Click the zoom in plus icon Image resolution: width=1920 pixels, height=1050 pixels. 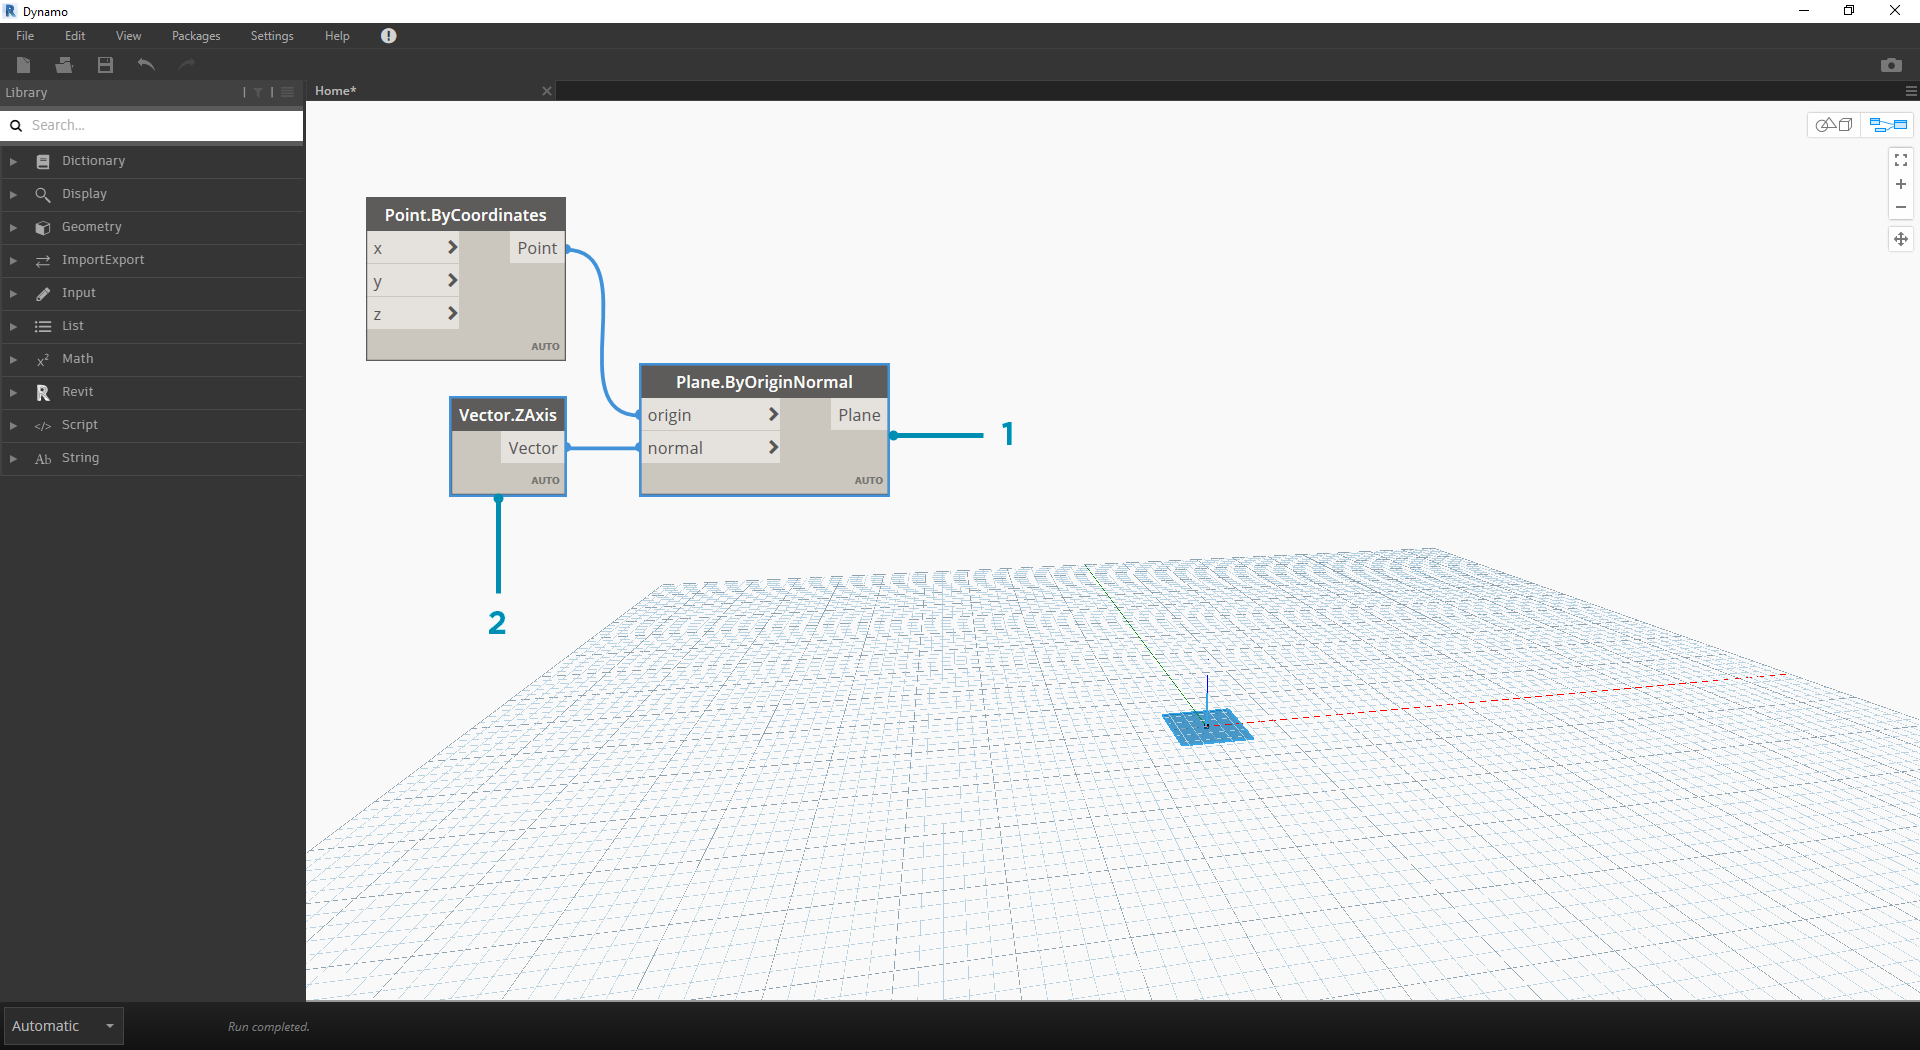point(1901,184)
